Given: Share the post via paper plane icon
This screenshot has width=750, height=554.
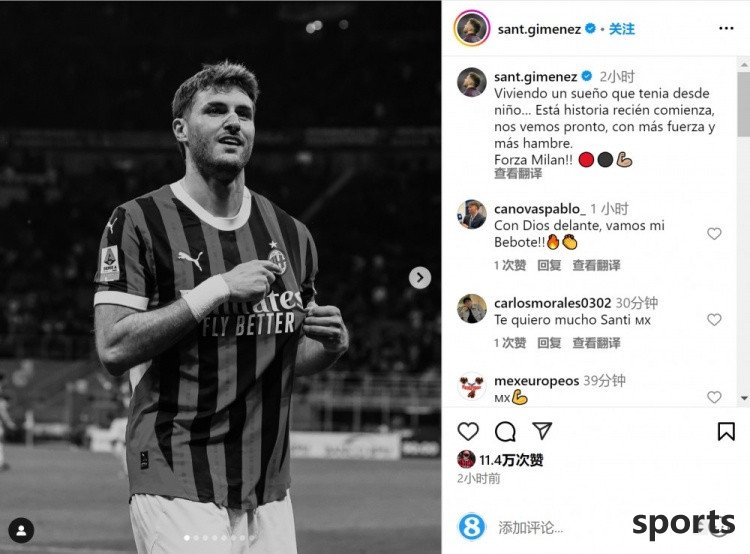Looking at the screenshot, I should pyautogui.click(x=542, y=431).
